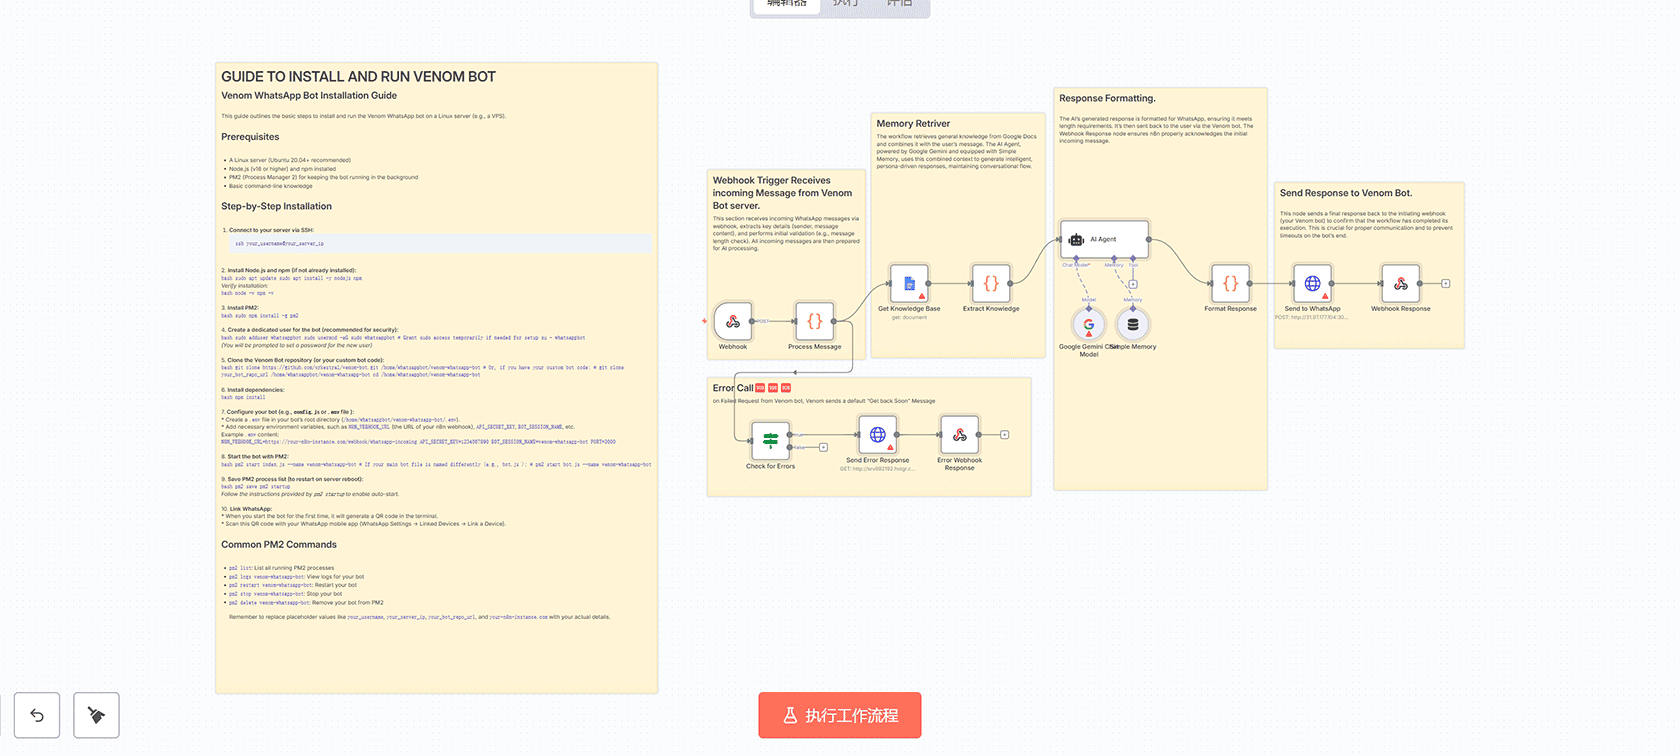Screen dimensions: 1680x756
Task: Add a node after Webhook Response
Action: 1445,284
